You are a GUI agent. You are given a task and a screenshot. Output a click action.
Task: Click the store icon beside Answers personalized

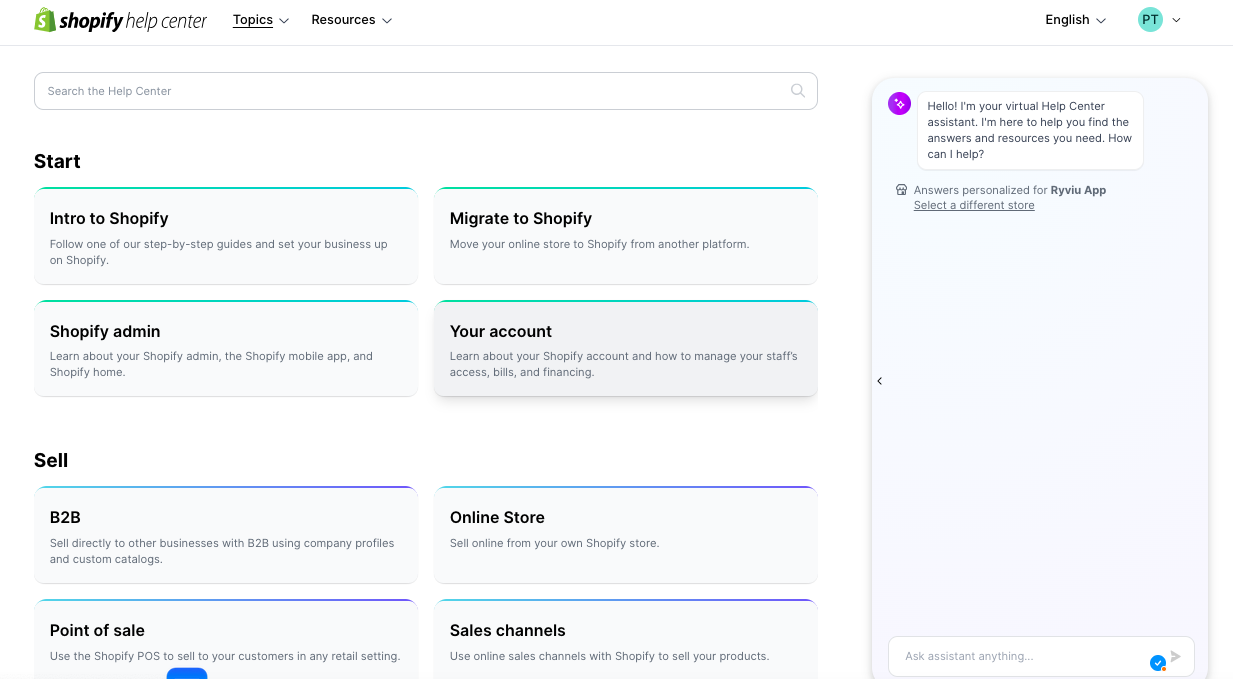pyautogui.click(x=902, y=190)
